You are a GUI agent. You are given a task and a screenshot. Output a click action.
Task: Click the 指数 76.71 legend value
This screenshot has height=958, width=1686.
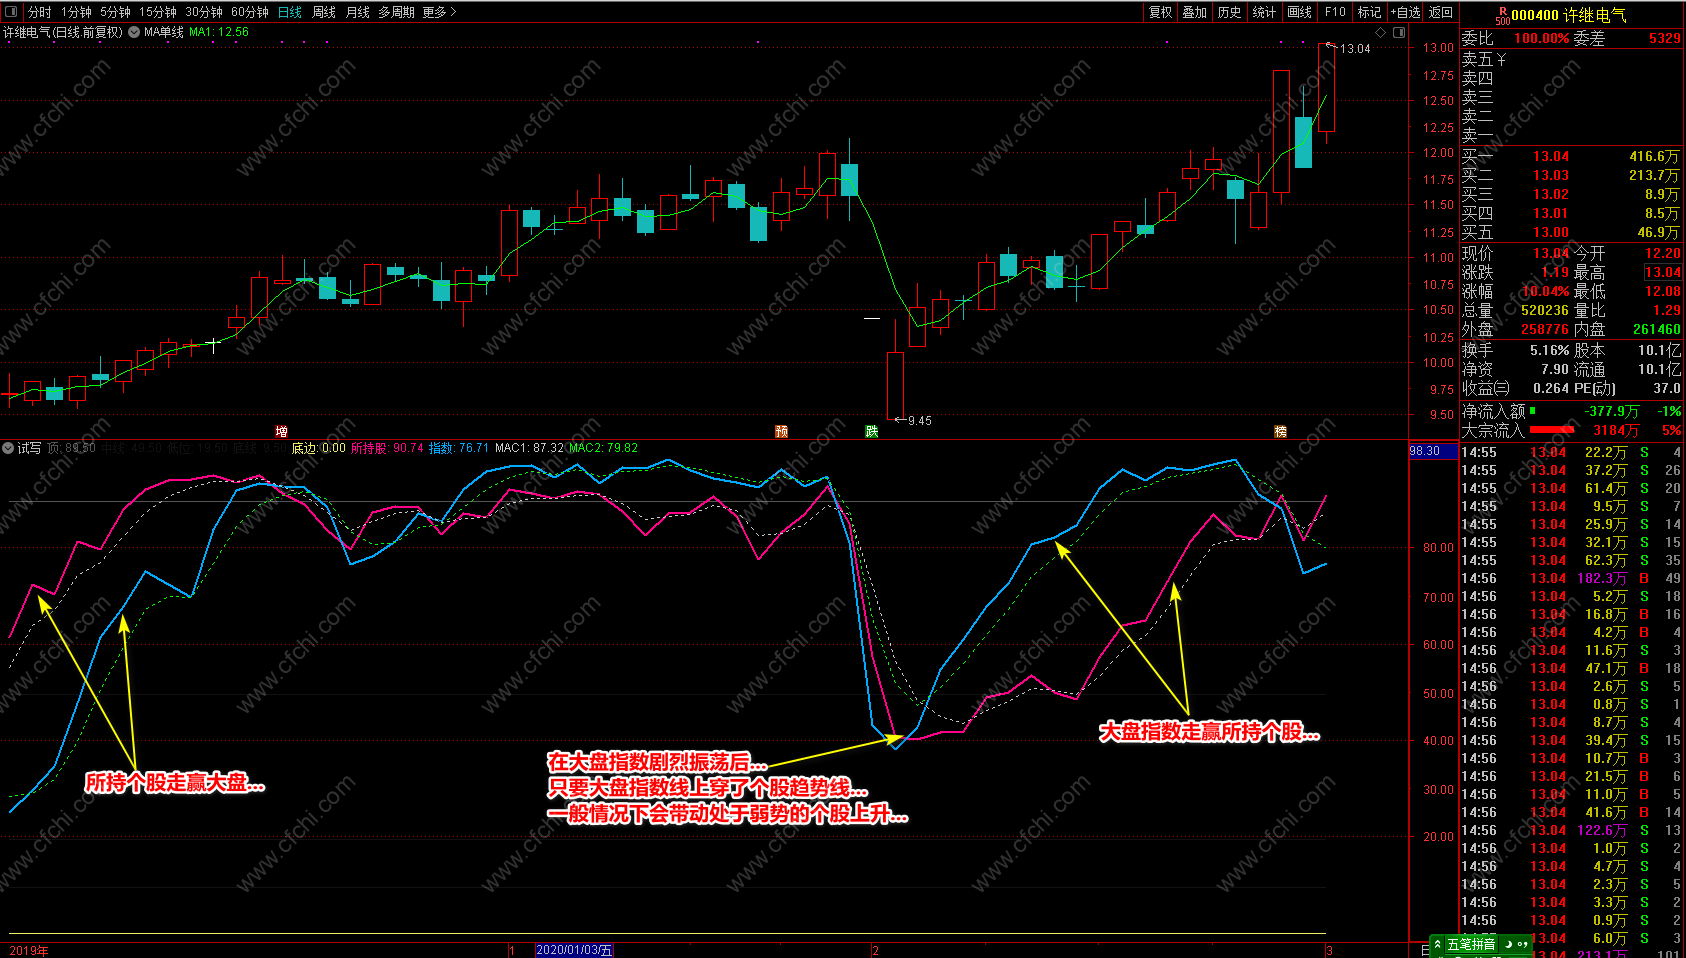(x=459, y=448)
